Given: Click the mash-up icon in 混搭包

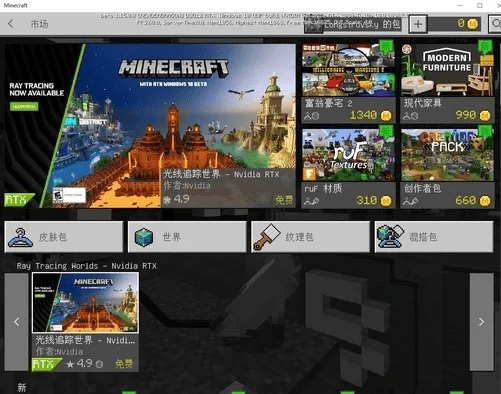Looking at the screenshot, I should point(390,236).
